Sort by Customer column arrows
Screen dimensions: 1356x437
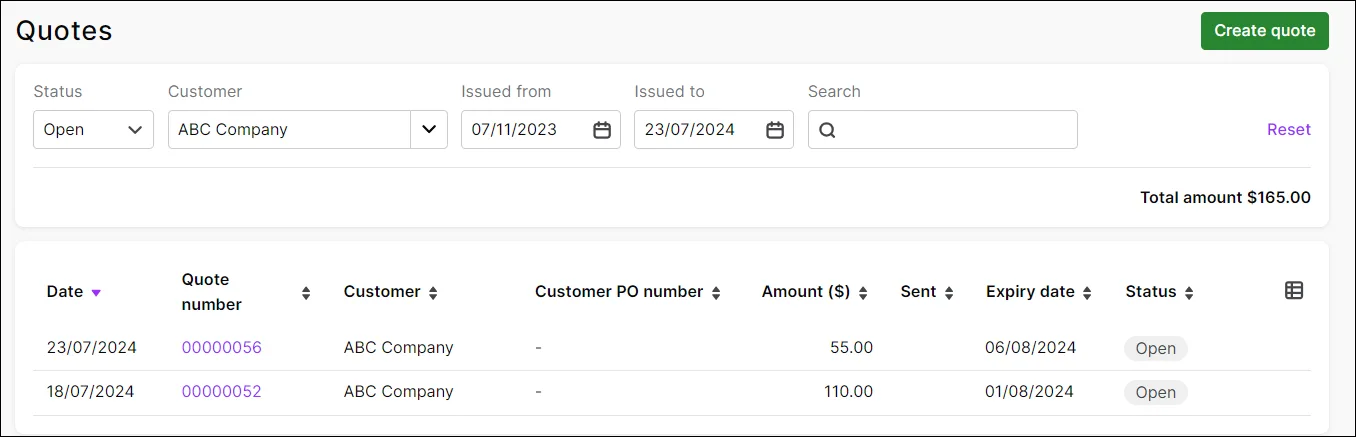(x=433, y=293)
